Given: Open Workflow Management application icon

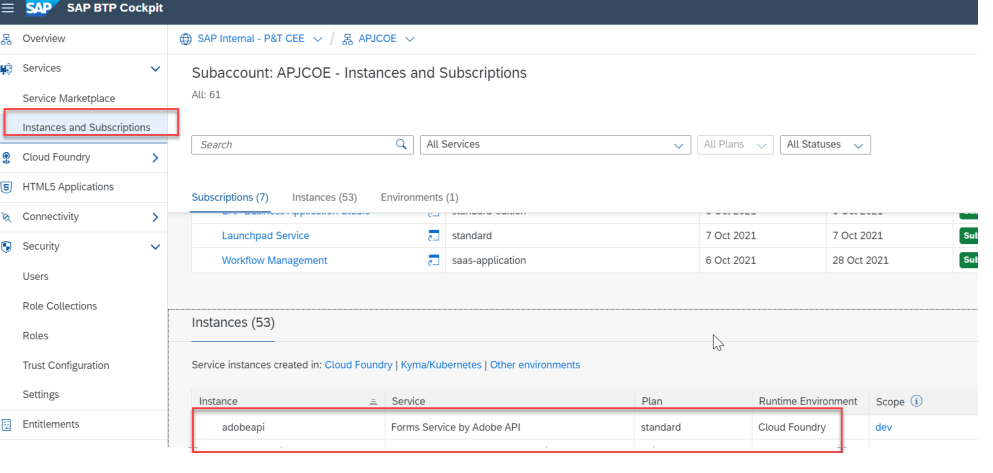Looking at the screenshot, I should (x=434, y=260).
